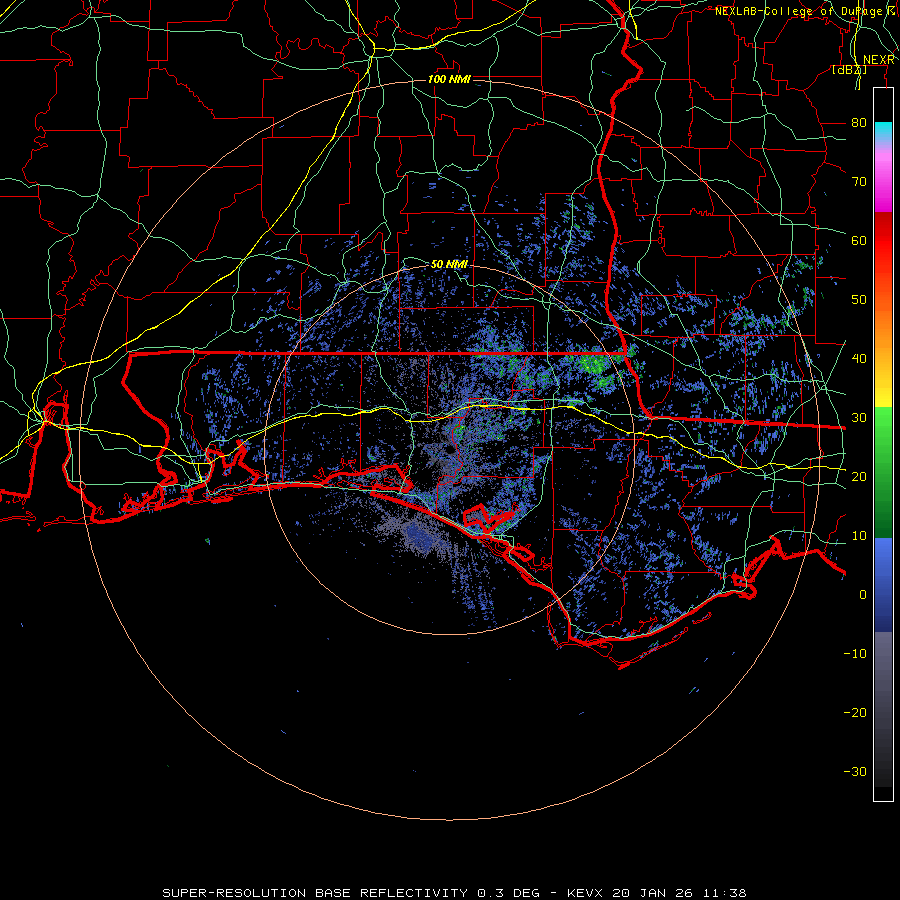Click the 50 NMI range ring label

(449, 264)
